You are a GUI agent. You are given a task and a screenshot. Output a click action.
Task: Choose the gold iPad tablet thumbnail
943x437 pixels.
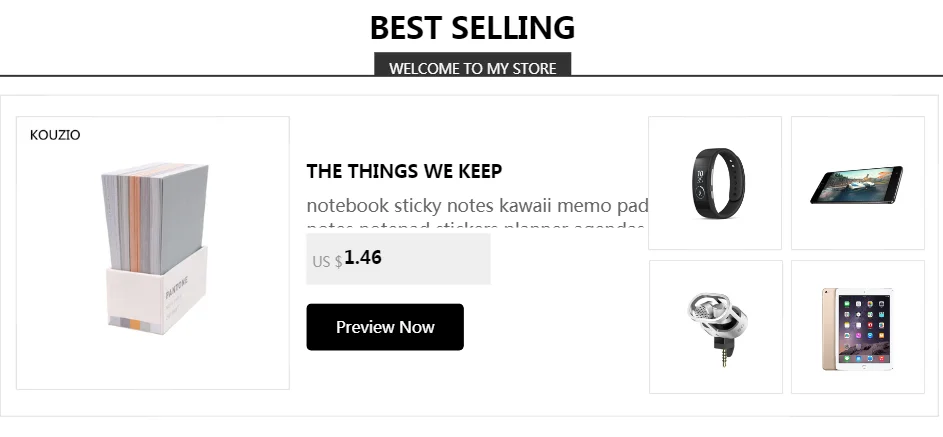(x=858, y=327)
